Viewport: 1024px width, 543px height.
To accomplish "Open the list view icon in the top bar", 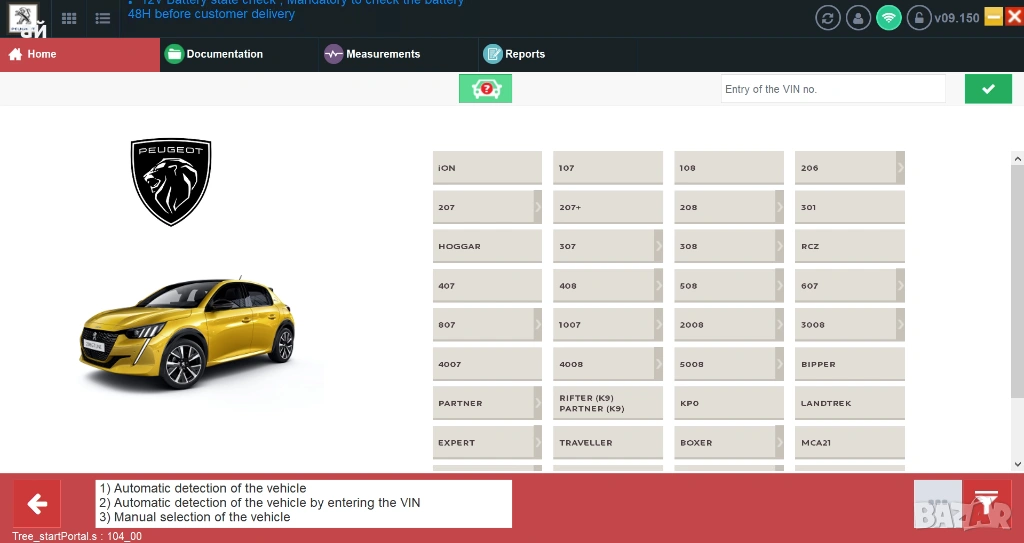I will point(102,18).
